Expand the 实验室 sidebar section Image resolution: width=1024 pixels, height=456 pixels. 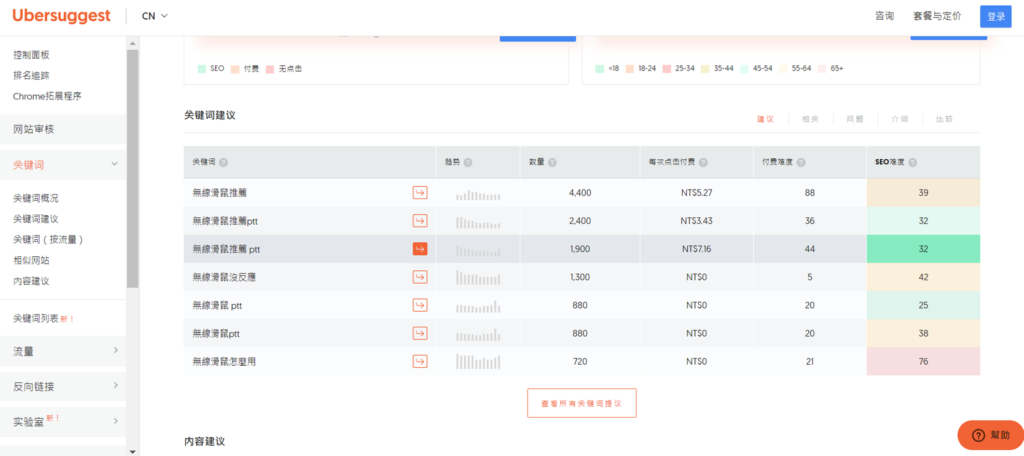tap(115, 421)
